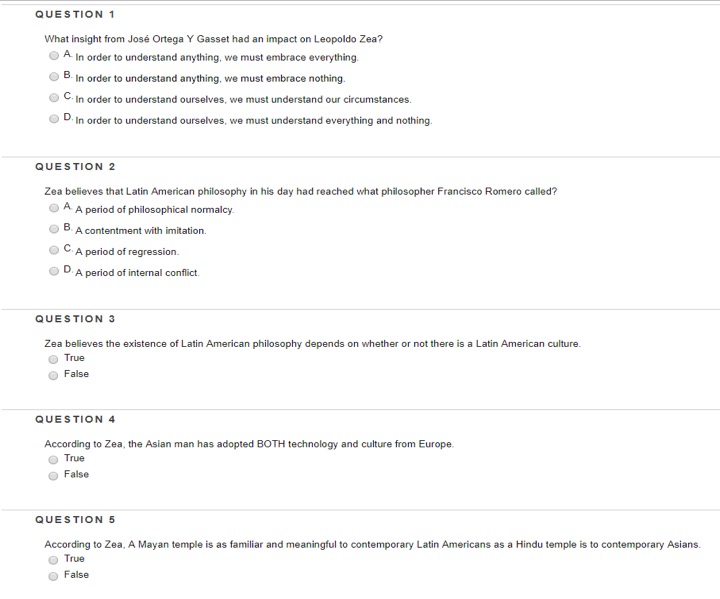Click the Question 4 heading

75,419
